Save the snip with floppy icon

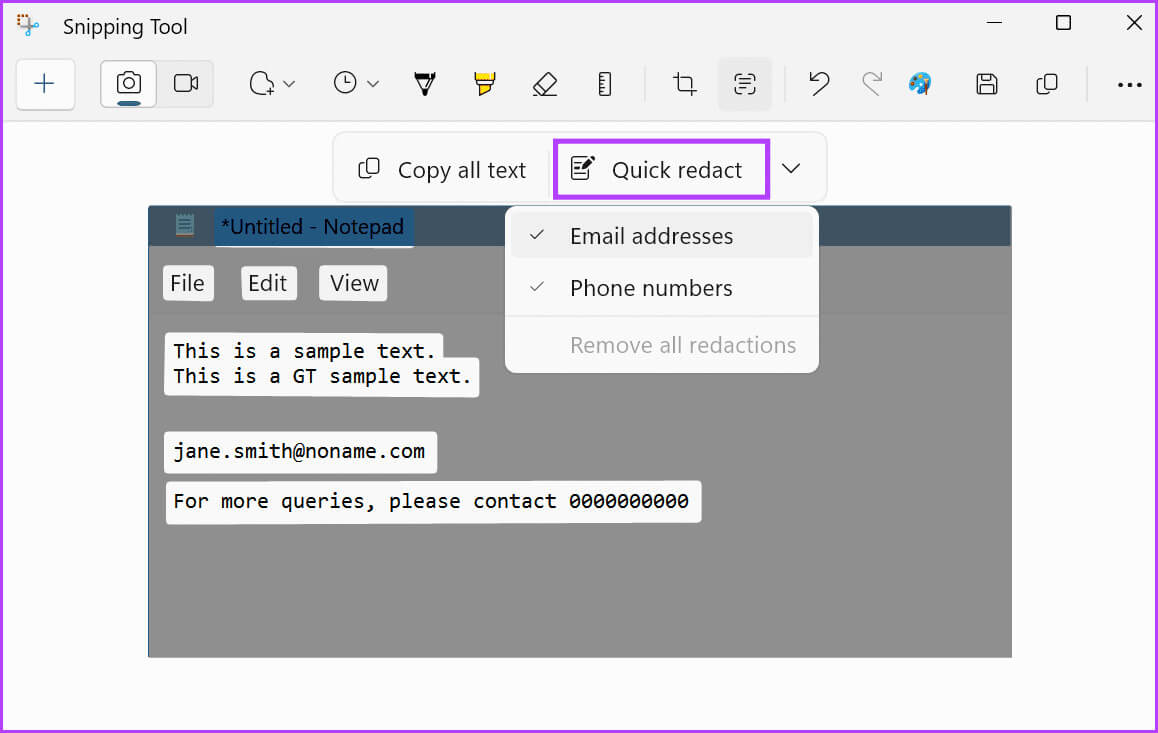coord(987,84)
